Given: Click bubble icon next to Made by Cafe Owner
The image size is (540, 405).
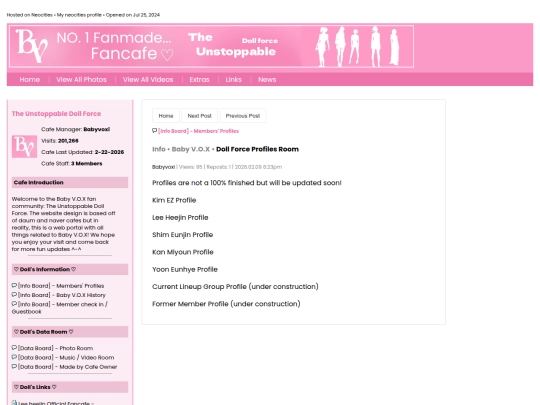Looking at the screenshot, I should (14, 366).
